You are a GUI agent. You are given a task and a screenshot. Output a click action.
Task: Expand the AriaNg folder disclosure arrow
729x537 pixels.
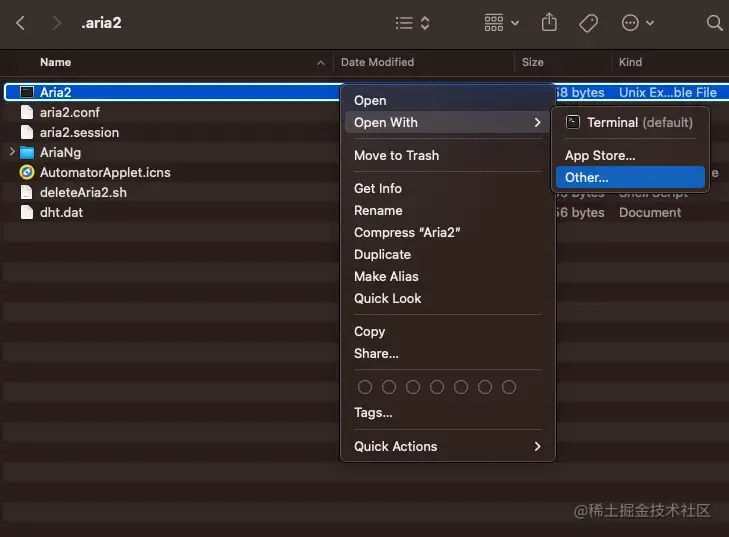point(12,152)
